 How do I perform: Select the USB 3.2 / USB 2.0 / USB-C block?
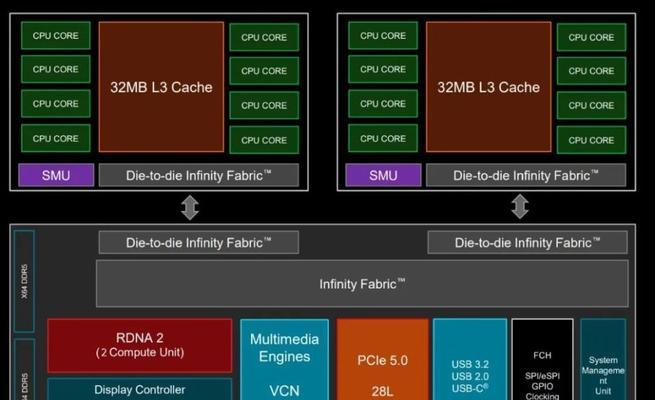pos(470,359)
